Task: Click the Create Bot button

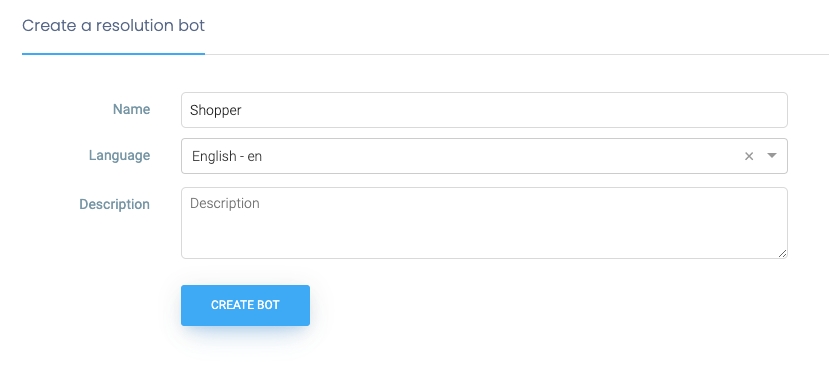Action: [245, 305]
